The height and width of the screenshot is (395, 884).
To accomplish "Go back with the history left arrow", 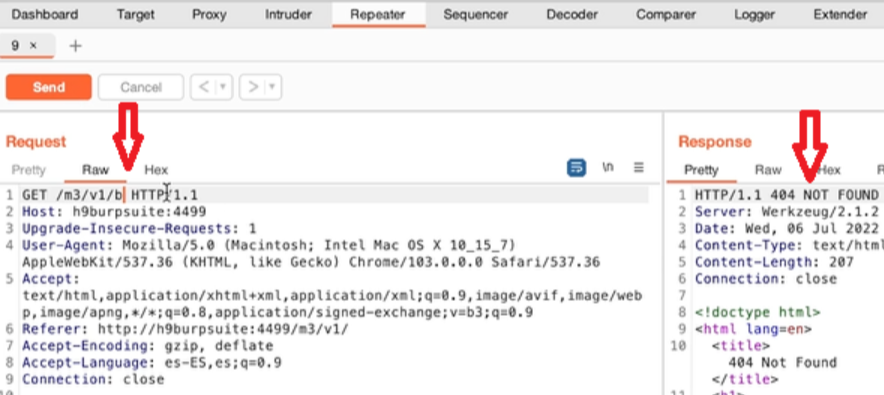I will pyautogui.click(x=204, y=87).
